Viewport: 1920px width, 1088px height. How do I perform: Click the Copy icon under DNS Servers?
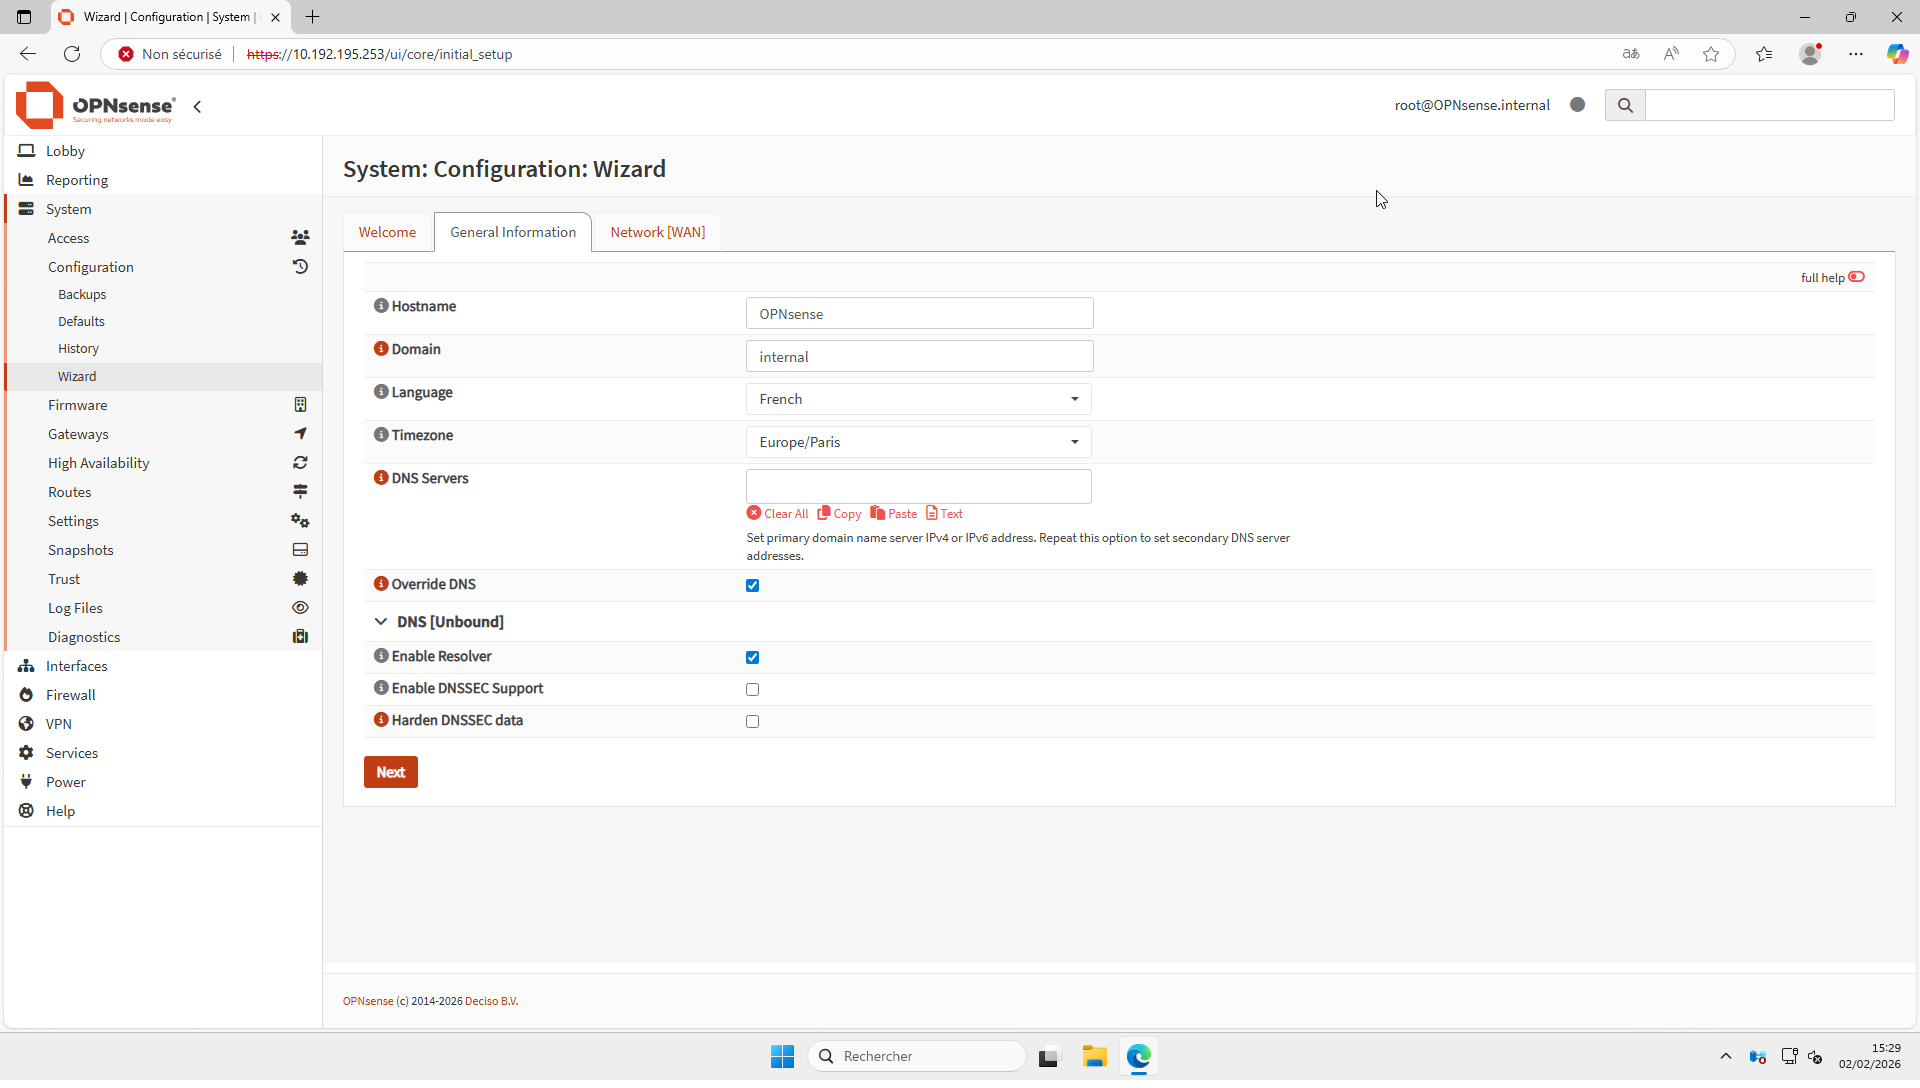tap(824, 513)
